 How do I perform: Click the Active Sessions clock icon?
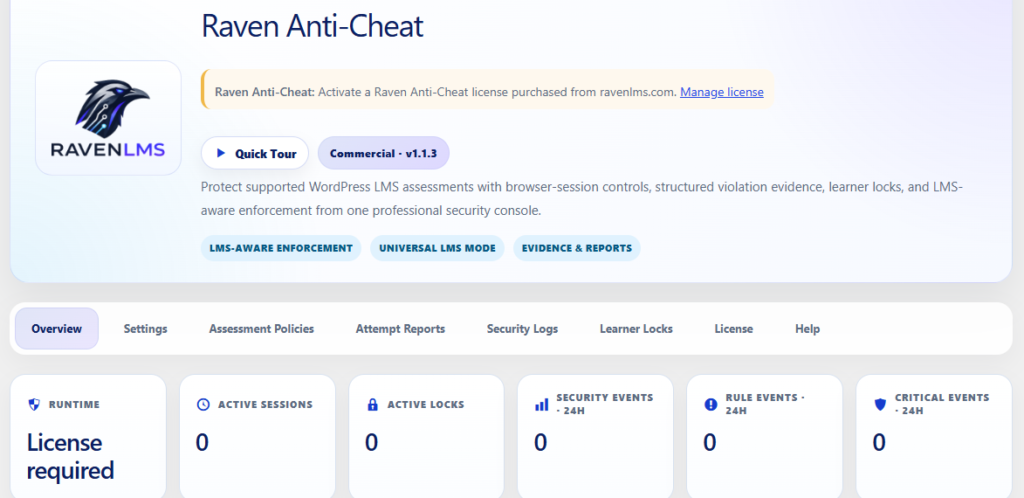click(x=203, y=405)
